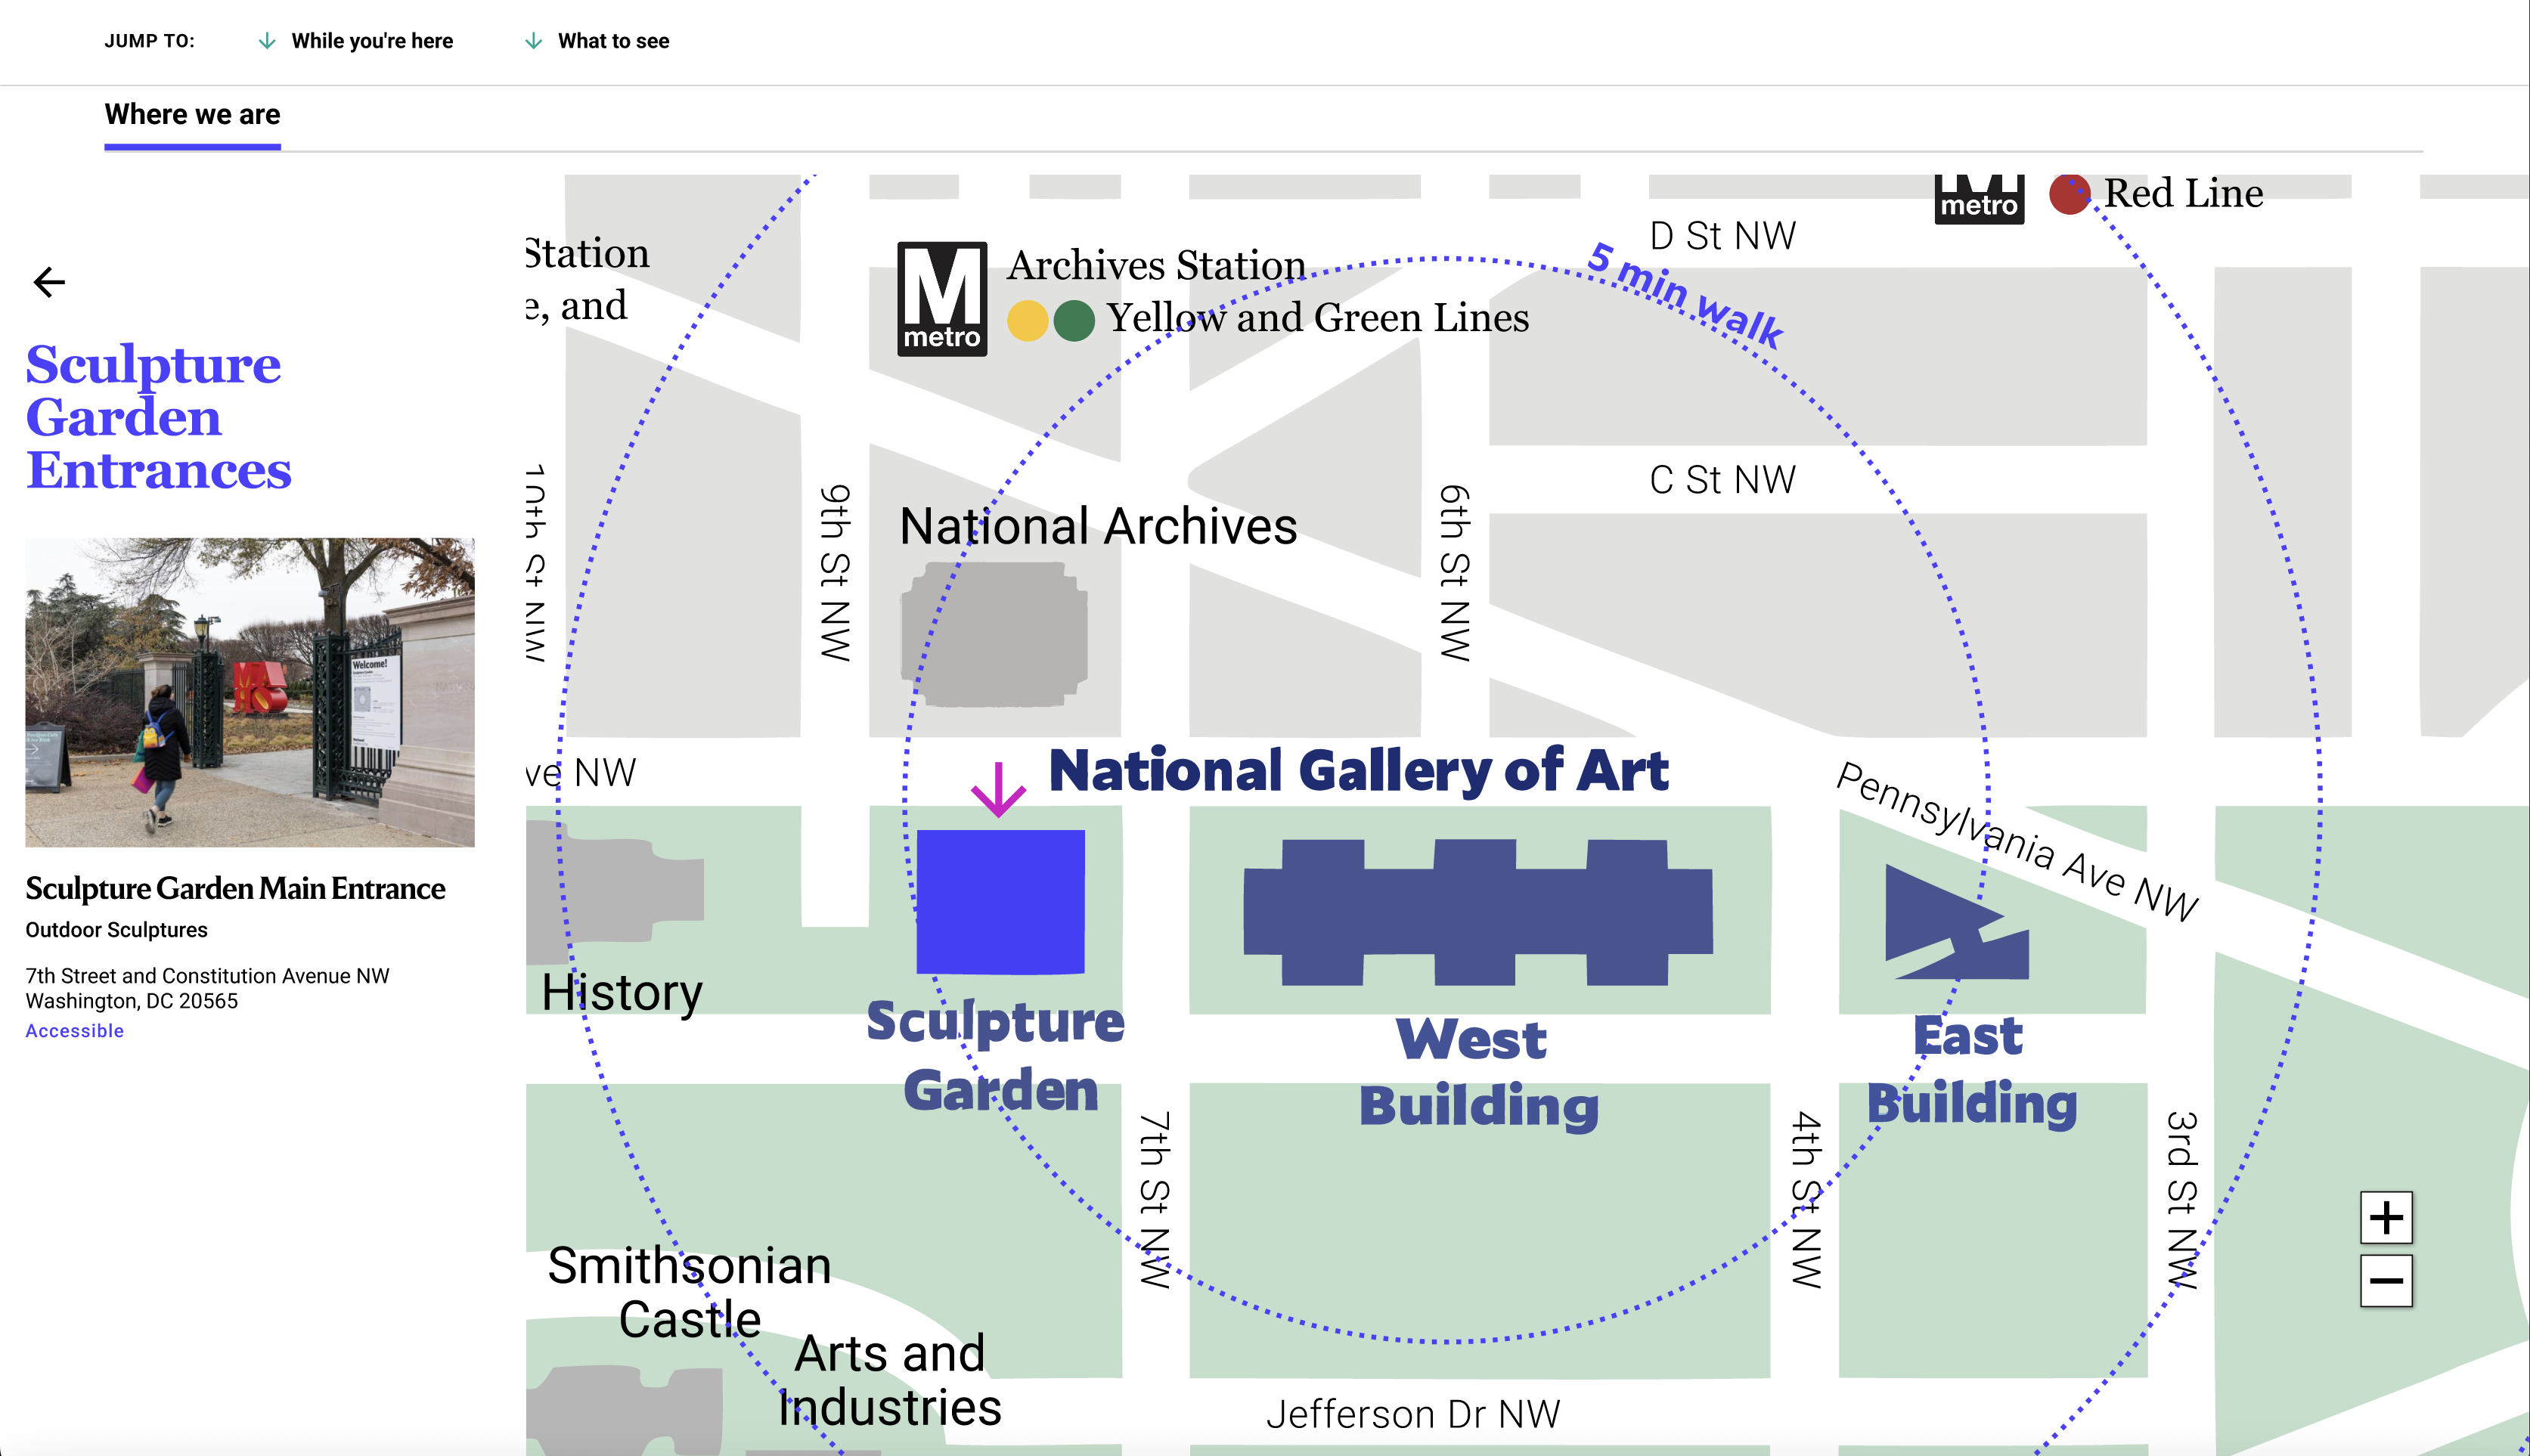
Task: Click Yellow and Green Lines text
Action: tap(1318, 317)
